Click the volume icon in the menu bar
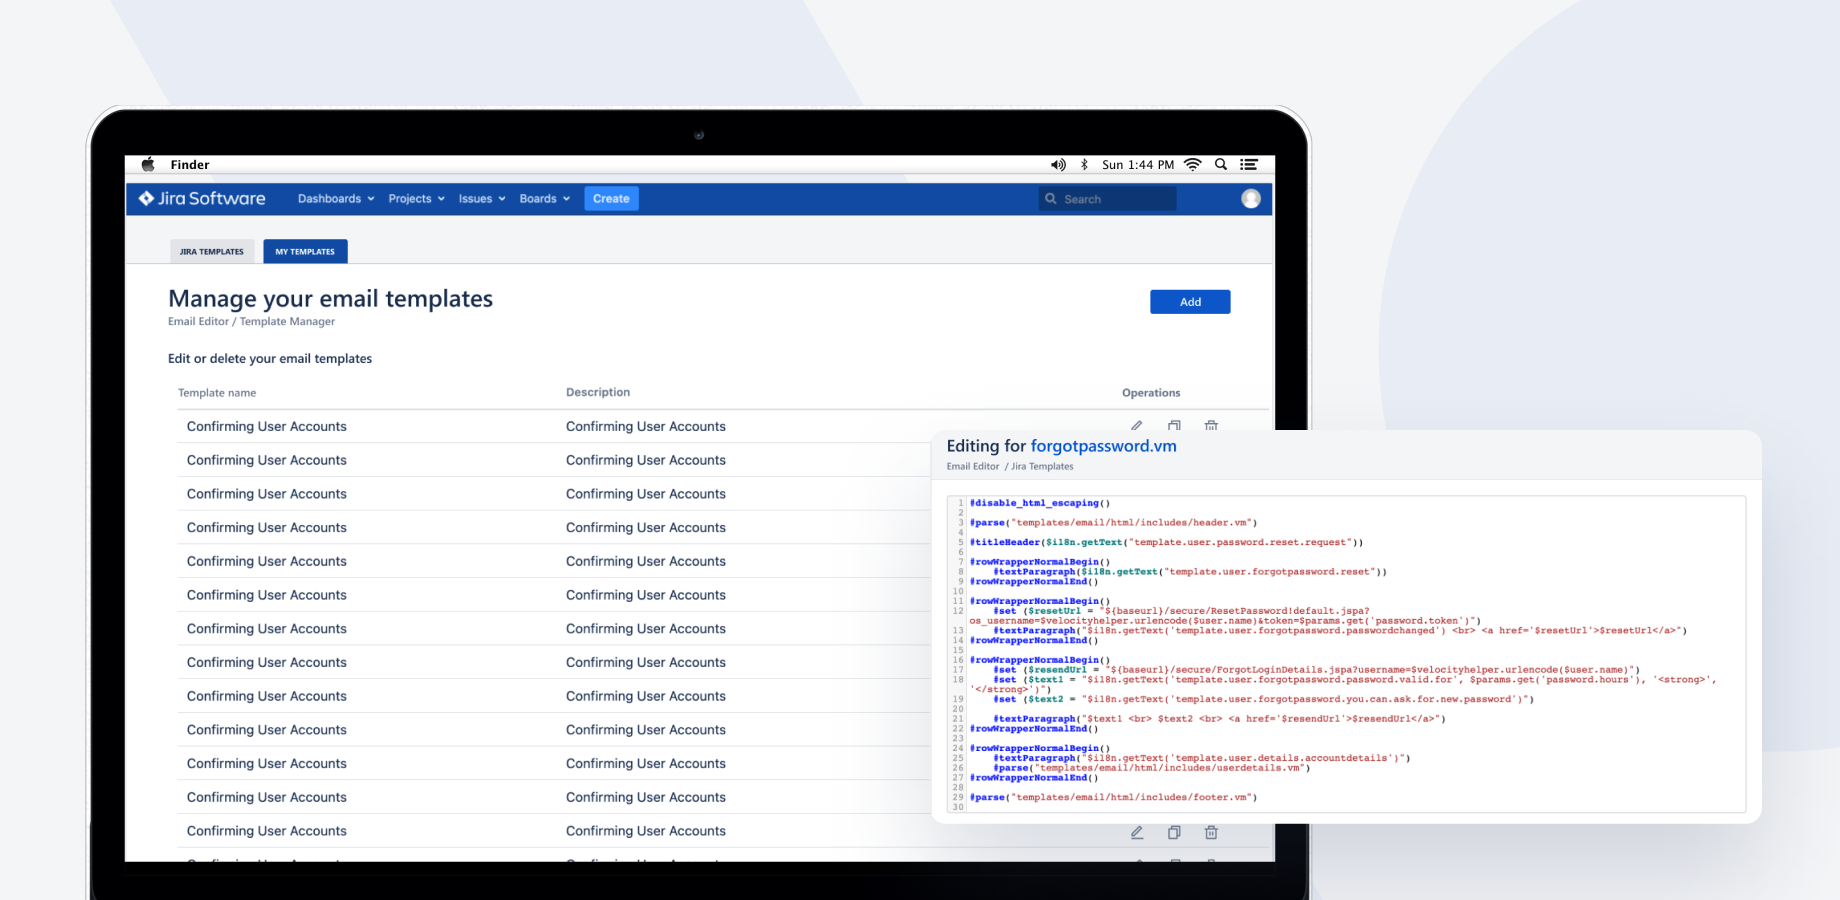The image size is (1840, 900). pos(1058,164)
